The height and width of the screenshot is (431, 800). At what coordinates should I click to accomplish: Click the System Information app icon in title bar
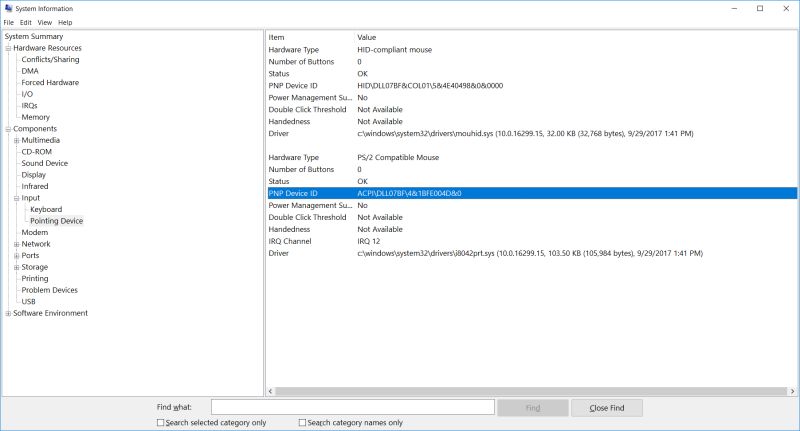[x=8, y=8]
